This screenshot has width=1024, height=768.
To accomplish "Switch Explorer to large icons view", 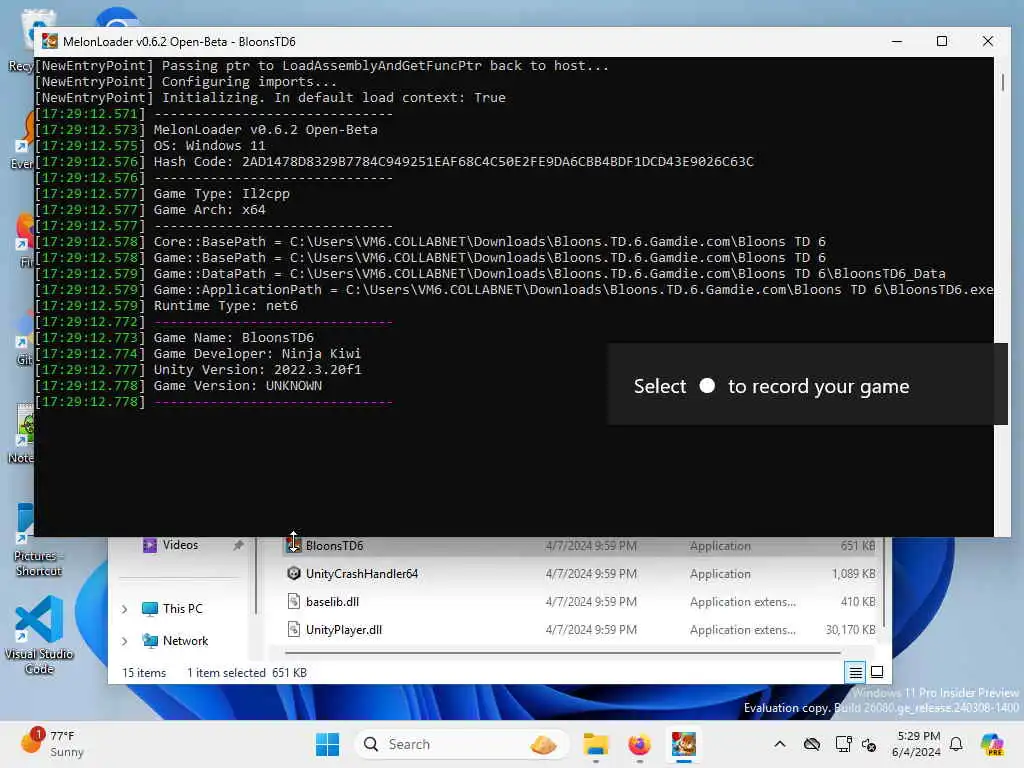I will (877, 672).
